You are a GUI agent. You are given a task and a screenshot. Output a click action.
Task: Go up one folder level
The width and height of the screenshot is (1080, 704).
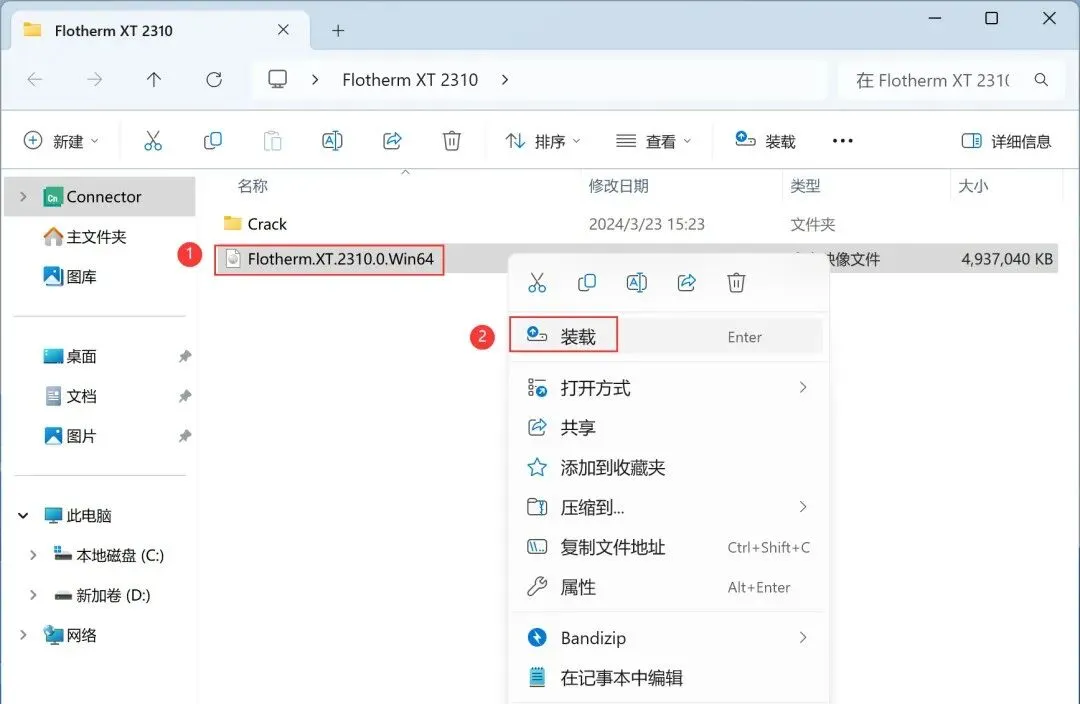point(154,80)
